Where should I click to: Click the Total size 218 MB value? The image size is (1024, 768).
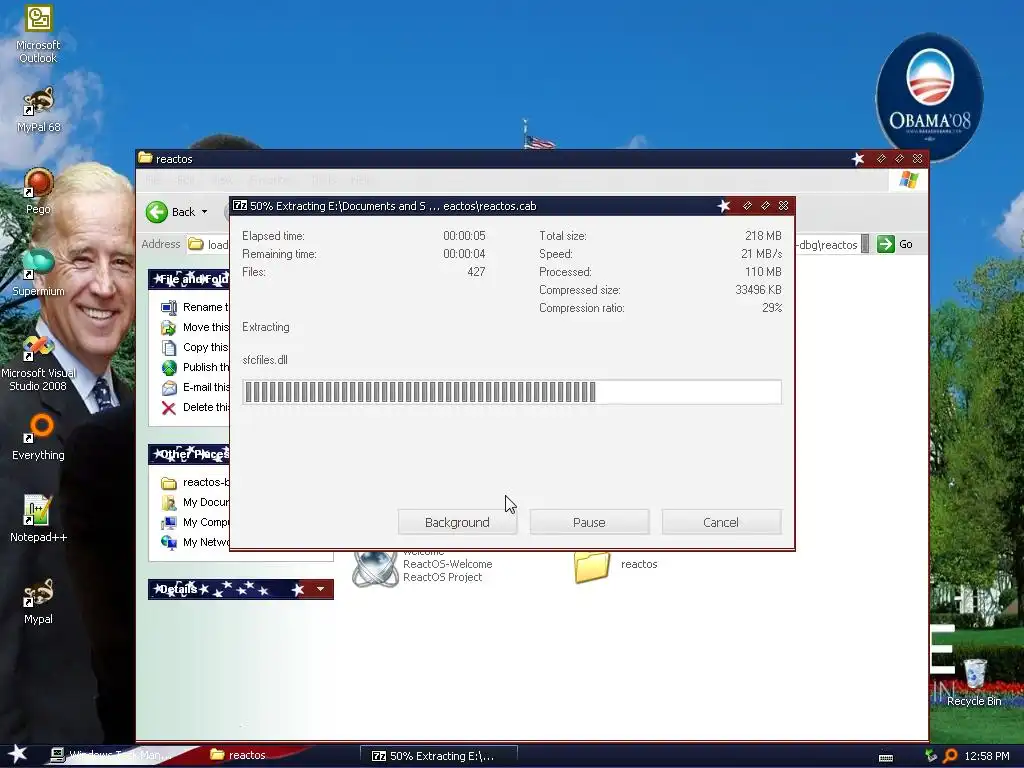tap(763, 236)
